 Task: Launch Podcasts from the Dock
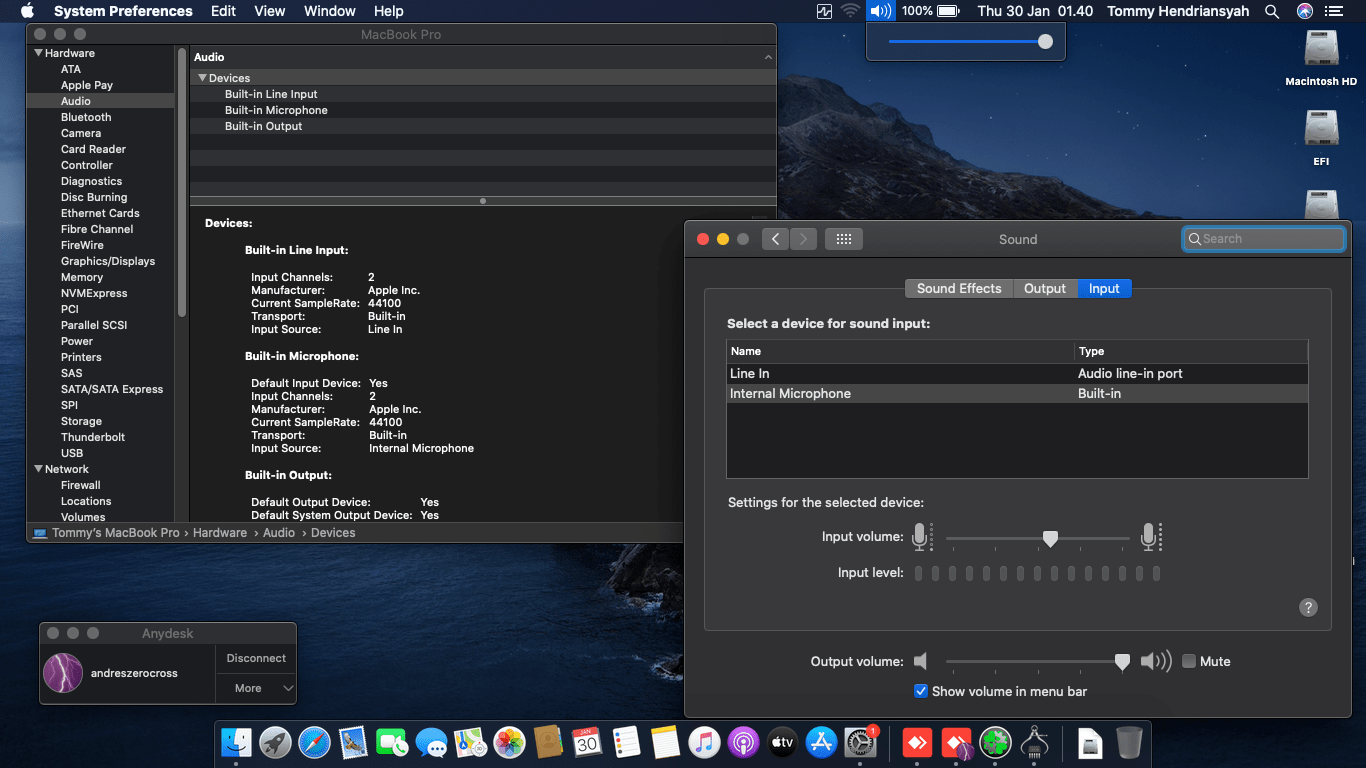743,743
